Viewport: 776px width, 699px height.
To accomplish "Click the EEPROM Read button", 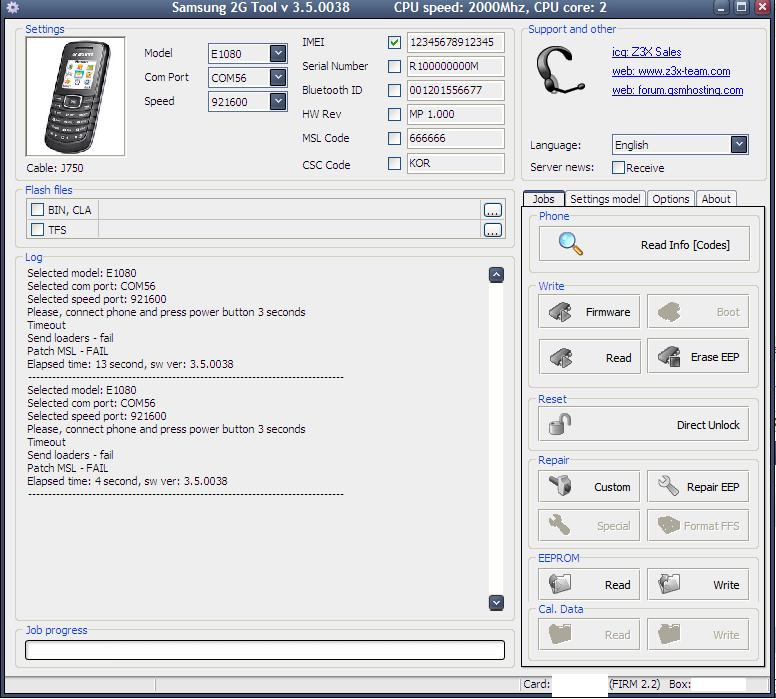I will pos(589,584).
